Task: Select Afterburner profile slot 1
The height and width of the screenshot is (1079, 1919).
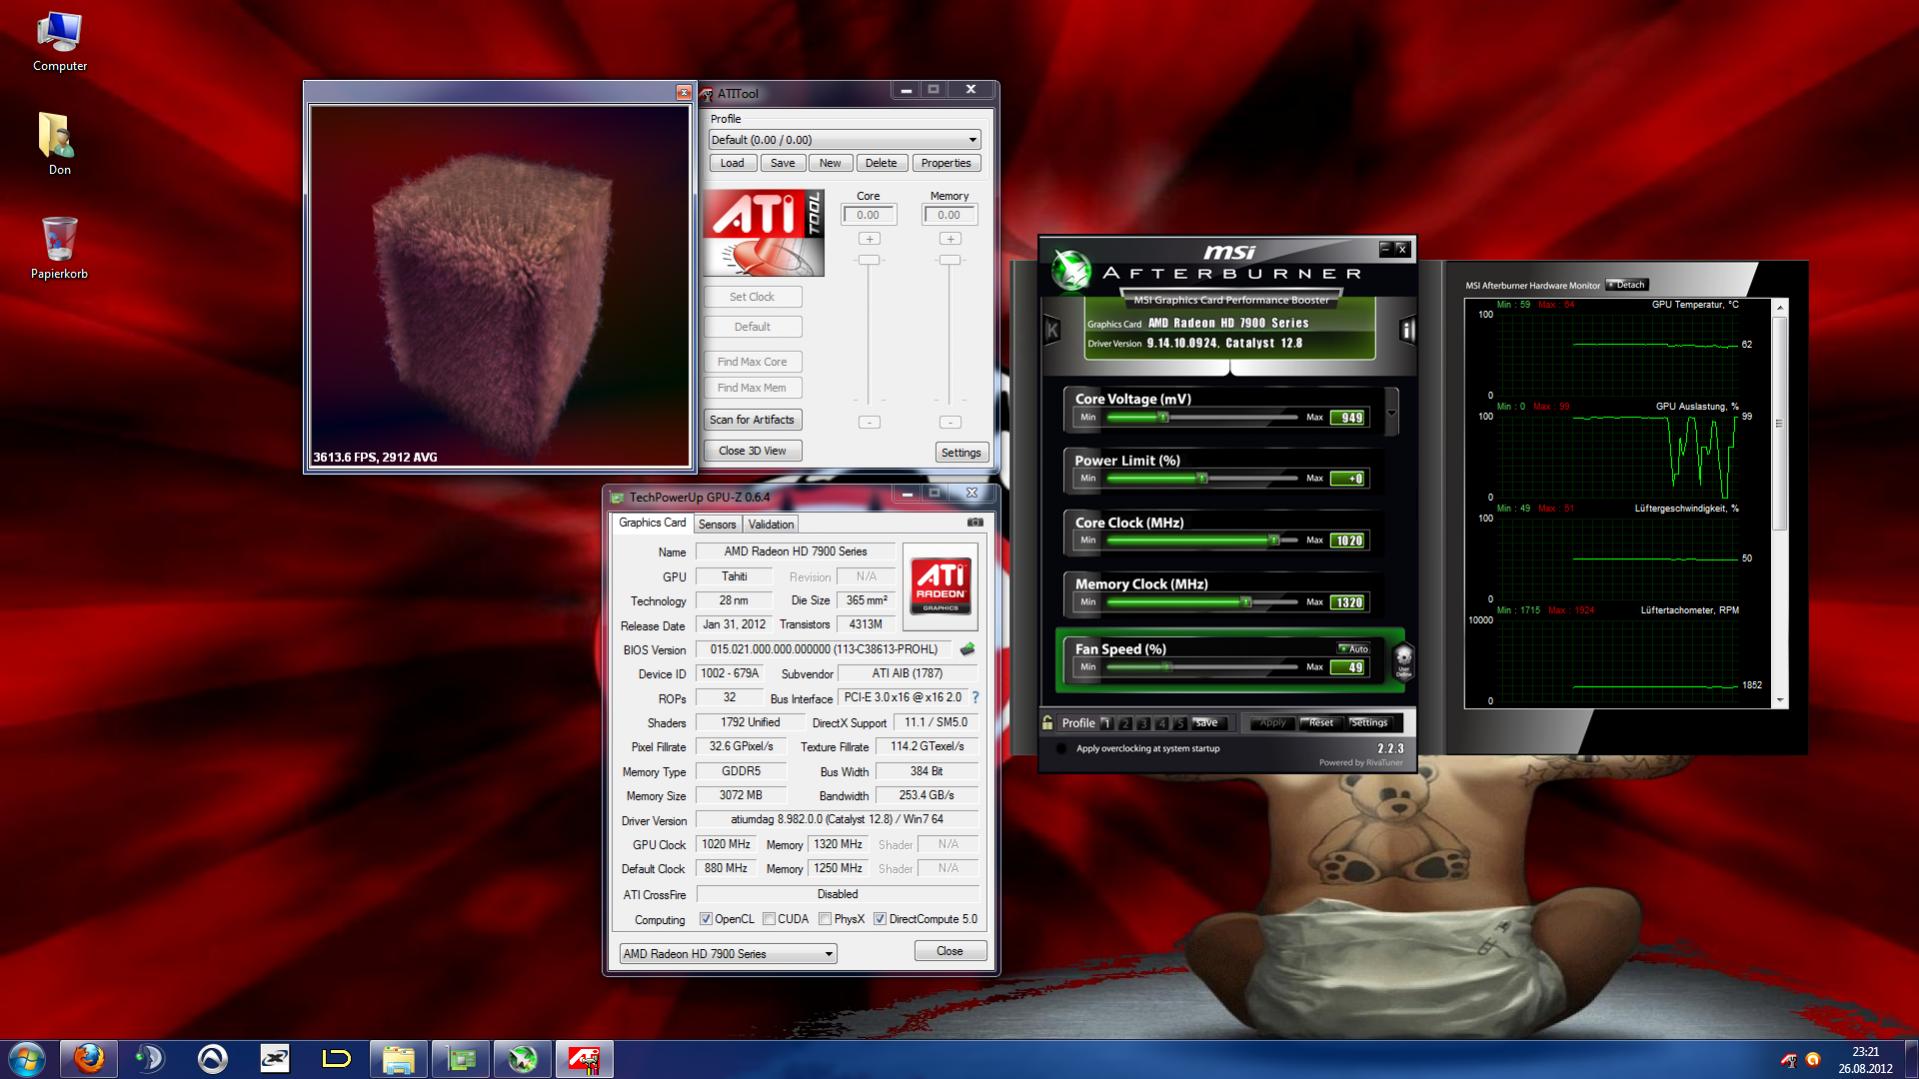Action: [1106, 723]
